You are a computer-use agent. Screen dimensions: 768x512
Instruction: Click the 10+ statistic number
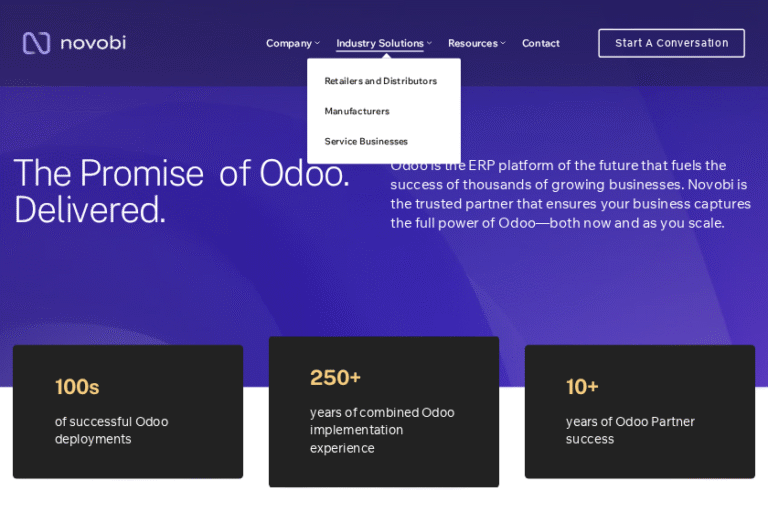(582, 387)
